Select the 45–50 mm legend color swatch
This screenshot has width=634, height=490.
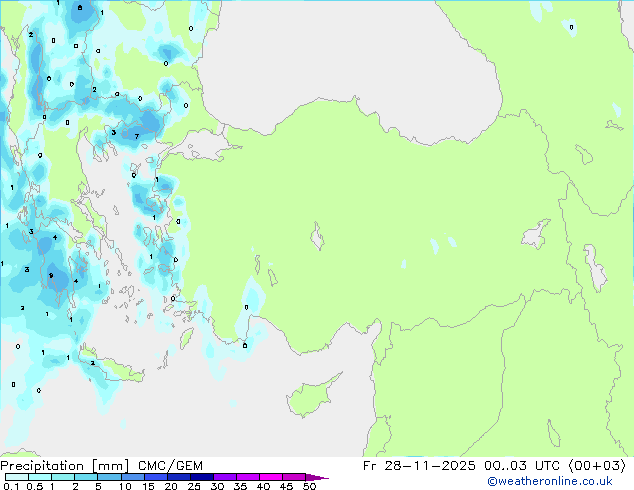point(294,477)
